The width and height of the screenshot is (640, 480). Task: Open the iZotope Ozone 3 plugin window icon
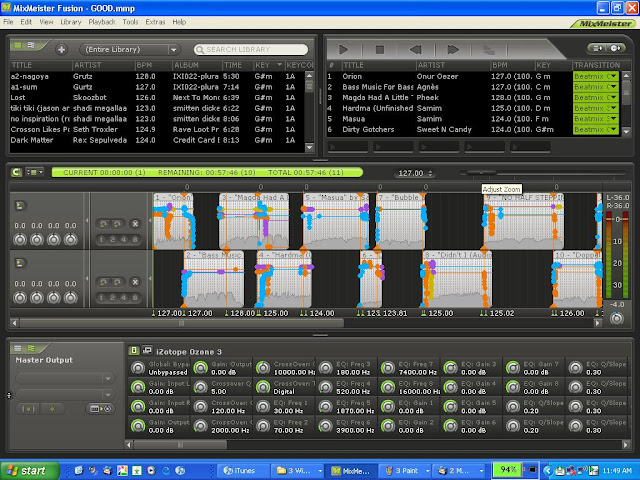pyautogui.click(x=147, y=351)
